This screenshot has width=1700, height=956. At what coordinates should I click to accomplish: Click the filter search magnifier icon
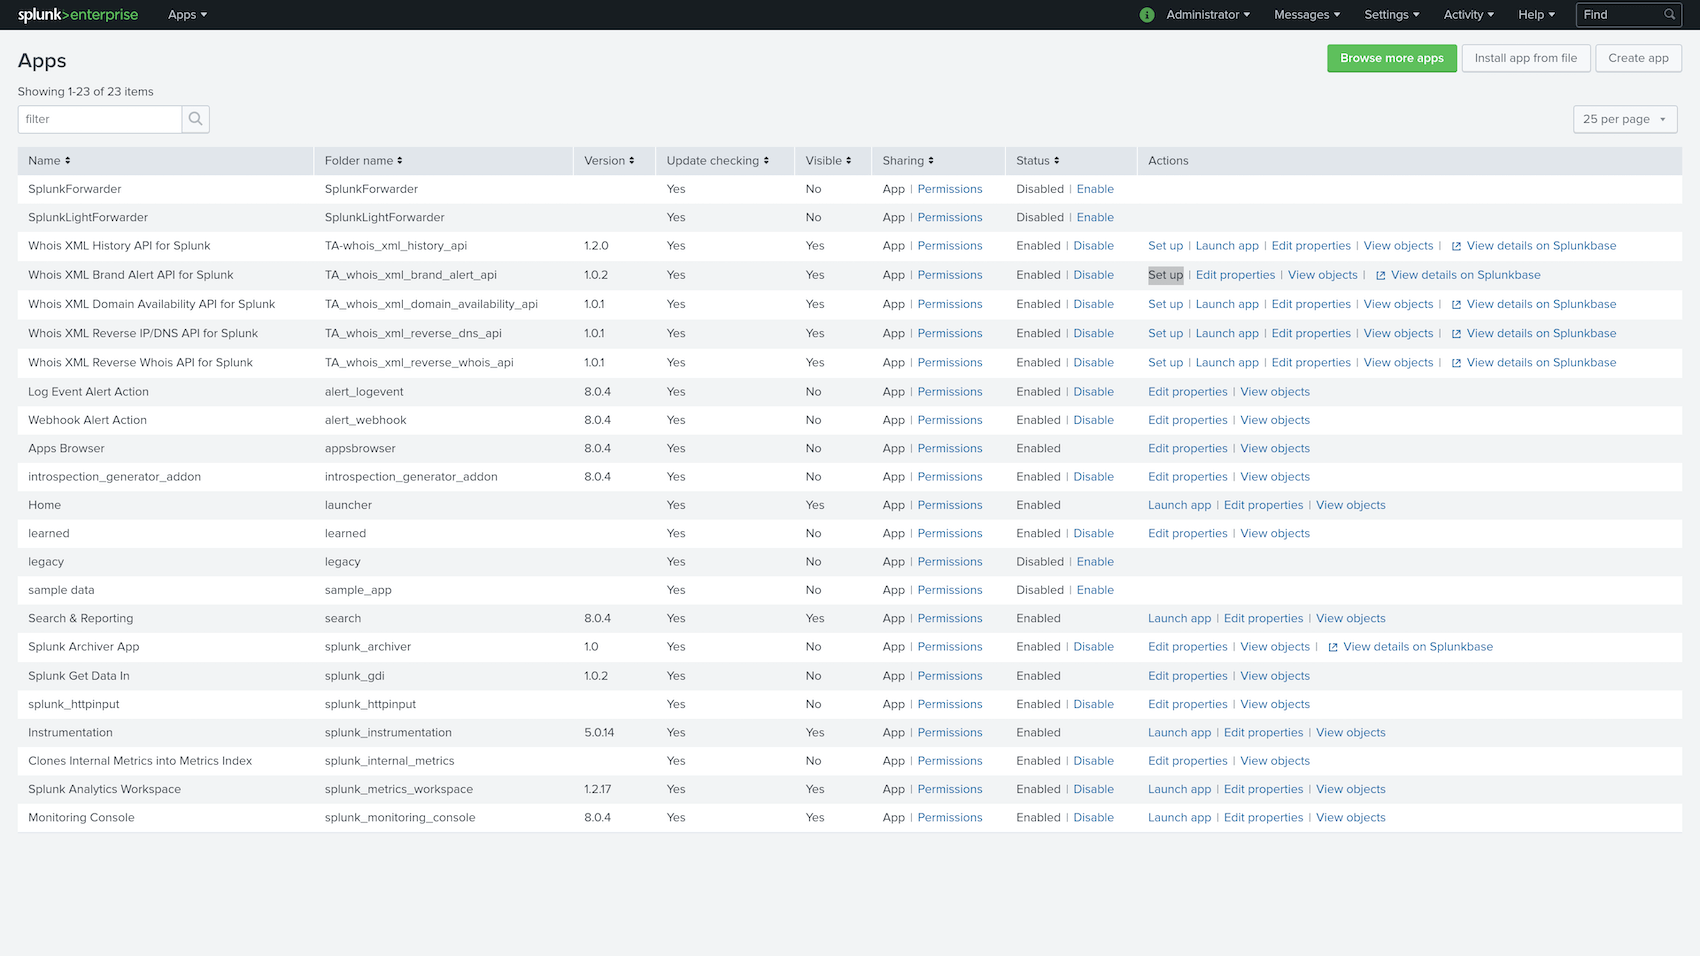[x=196, y=119]
